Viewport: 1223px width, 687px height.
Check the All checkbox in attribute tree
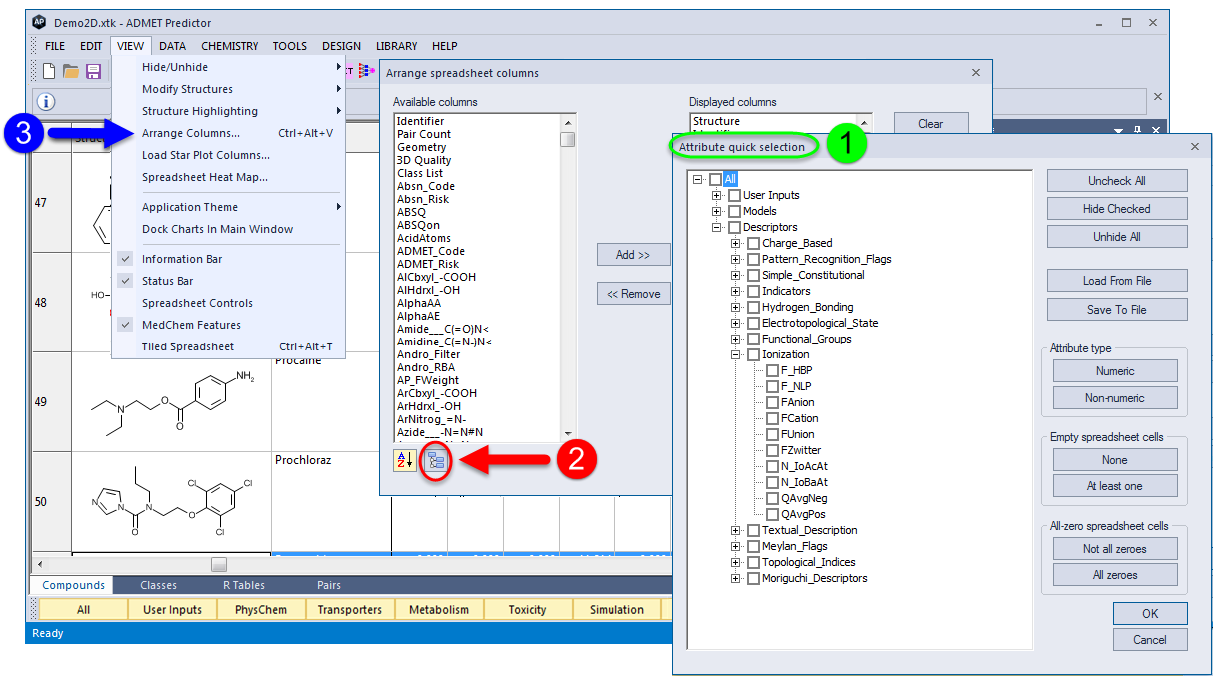(x=715, y=179)
